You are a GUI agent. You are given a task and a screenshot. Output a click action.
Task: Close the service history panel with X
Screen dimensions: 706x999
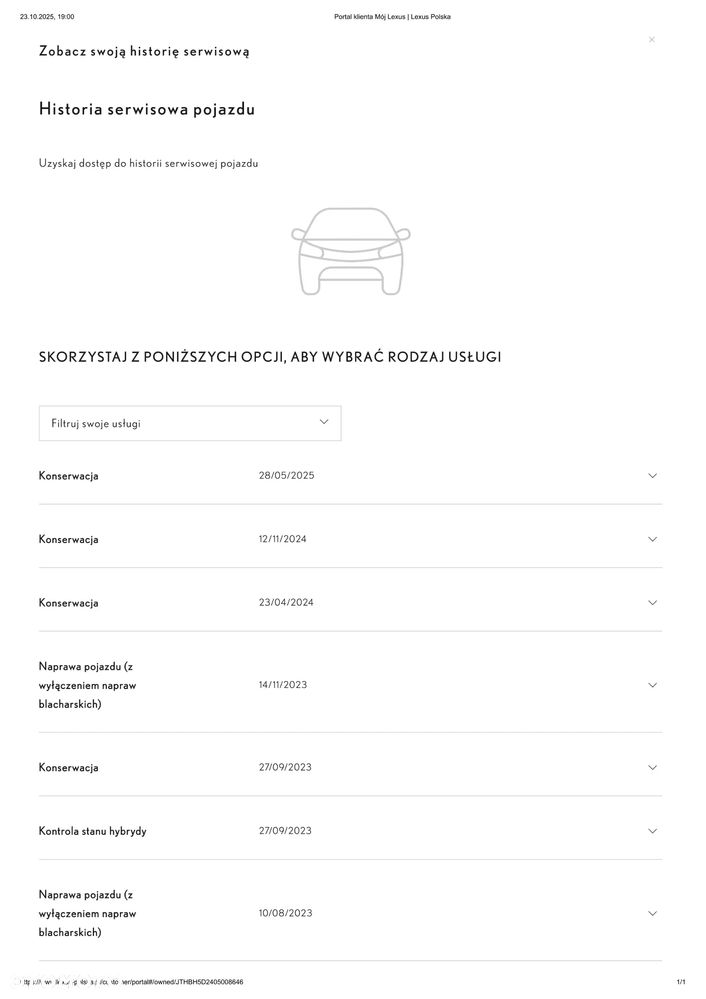652,40
